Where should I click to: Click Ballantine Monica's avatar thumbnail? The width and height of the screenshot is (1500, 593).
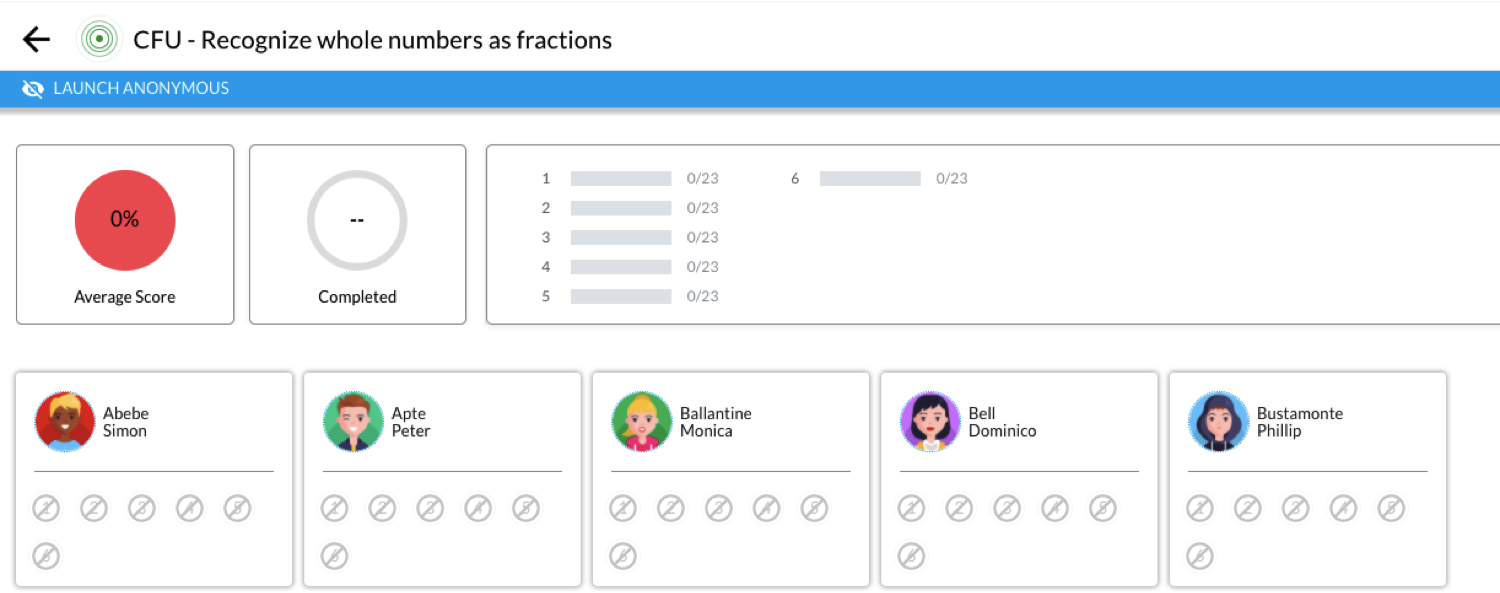point(642,421)
